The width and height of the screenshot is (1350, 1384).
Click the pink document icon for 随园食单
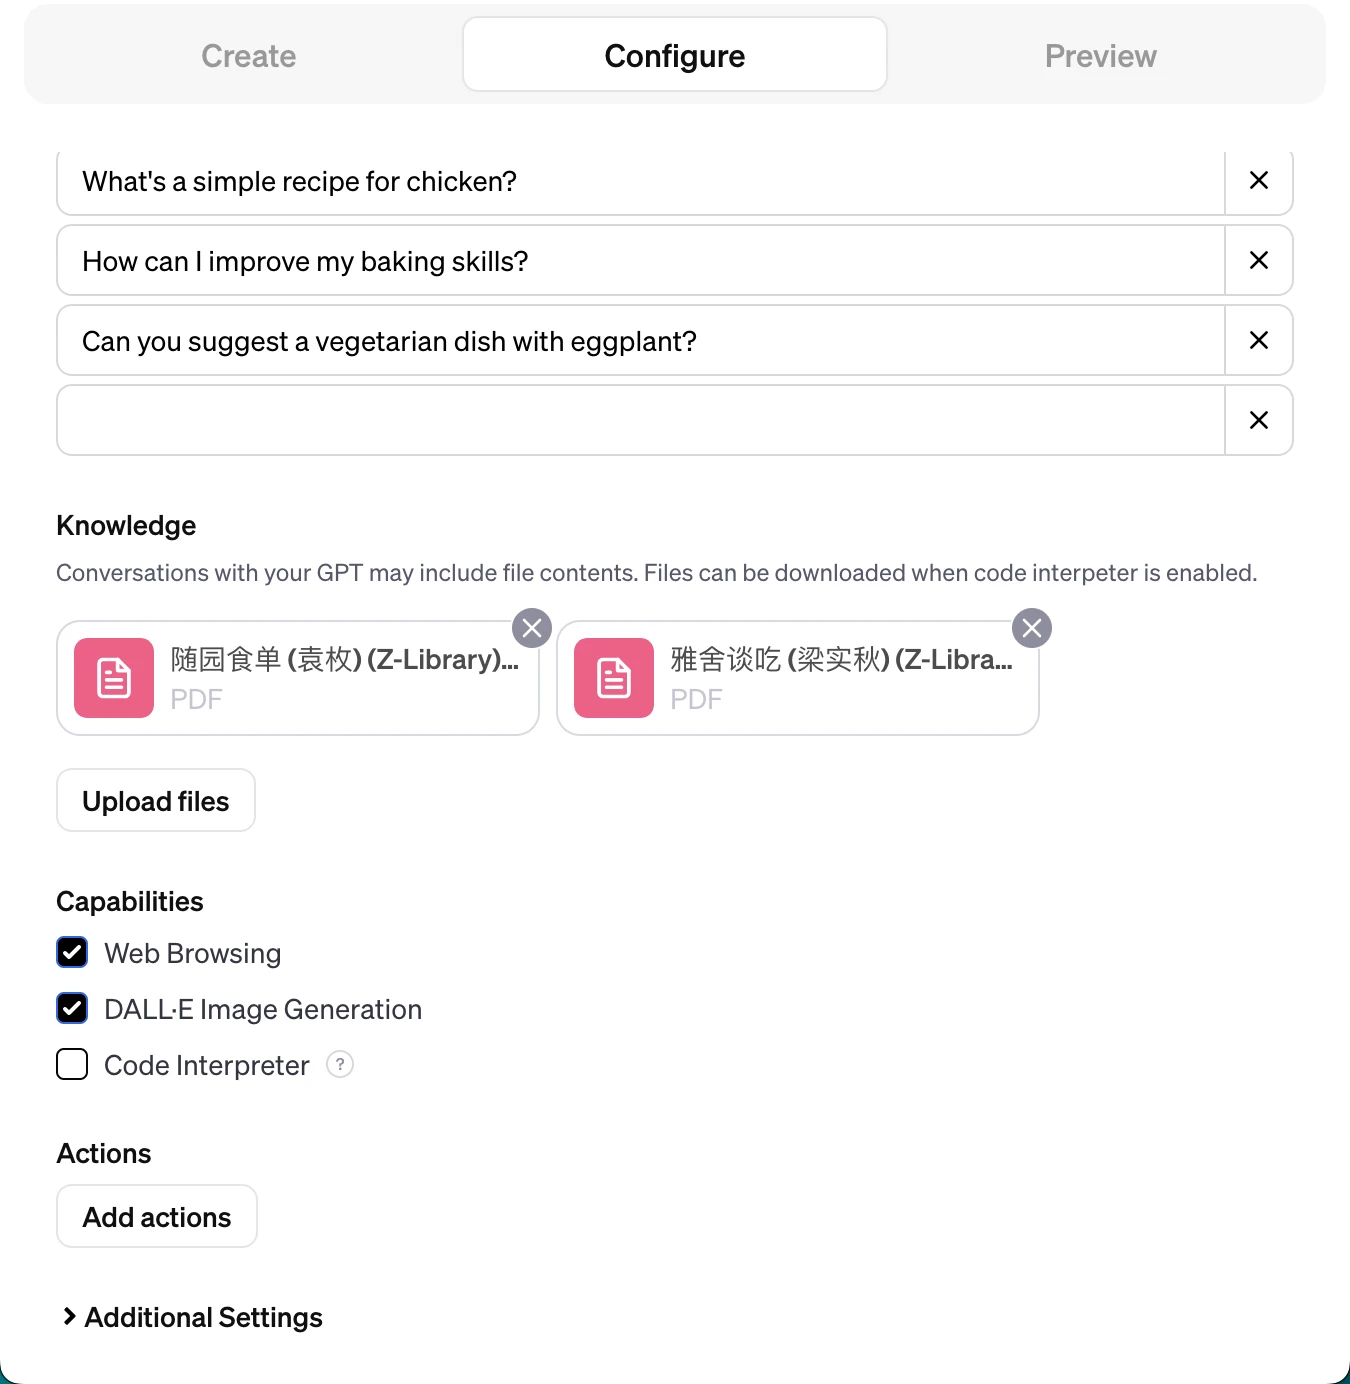tap(114, 678)
